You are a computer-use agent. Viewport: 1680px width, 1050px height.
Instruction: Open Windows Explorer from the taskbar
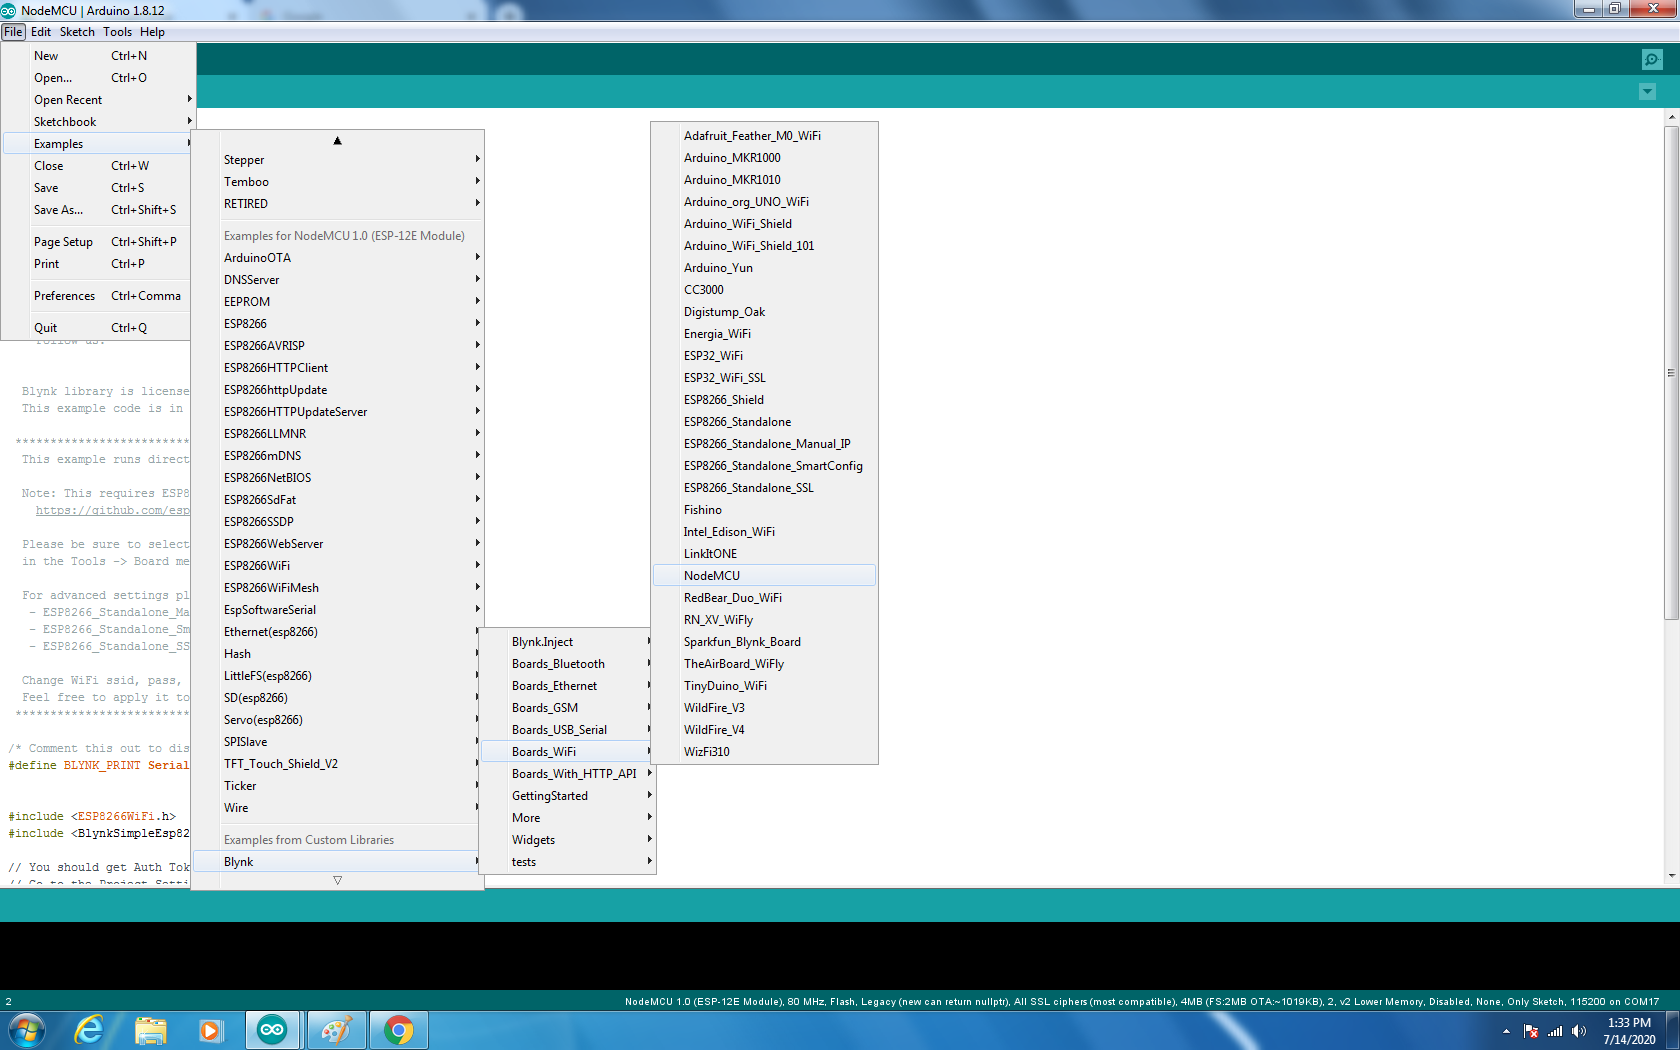tap(150, 1030)
